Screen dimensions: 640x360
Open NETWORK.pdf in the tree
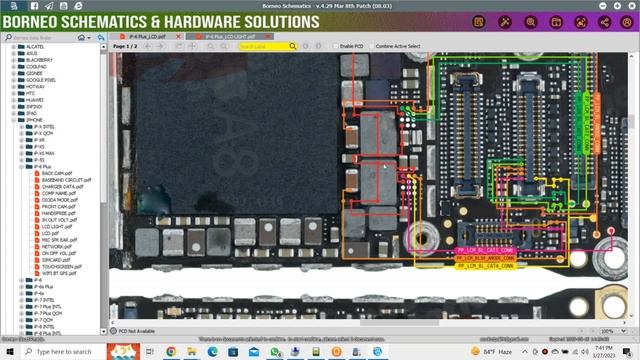click(x=56, y=247)
